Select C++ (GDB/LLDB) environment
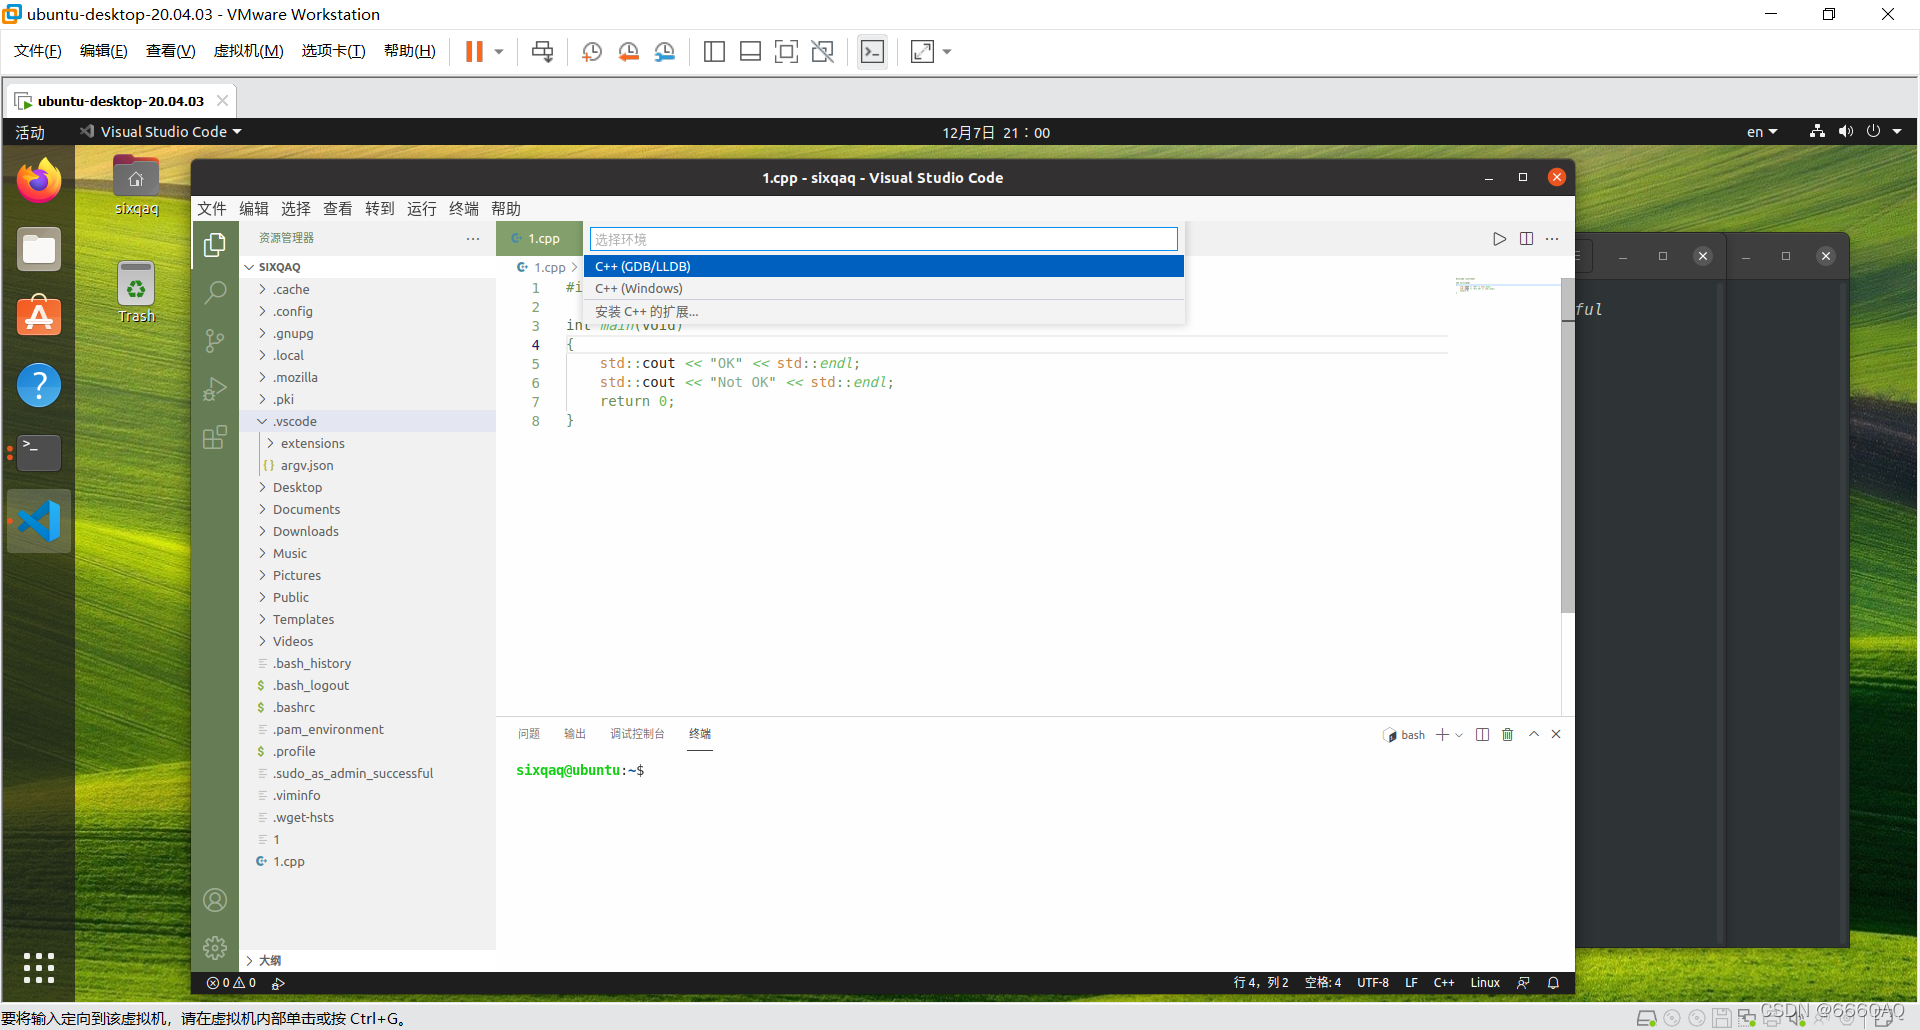Image resolution: width=1920 pixels, height=1030 pixels. point(884,266)
